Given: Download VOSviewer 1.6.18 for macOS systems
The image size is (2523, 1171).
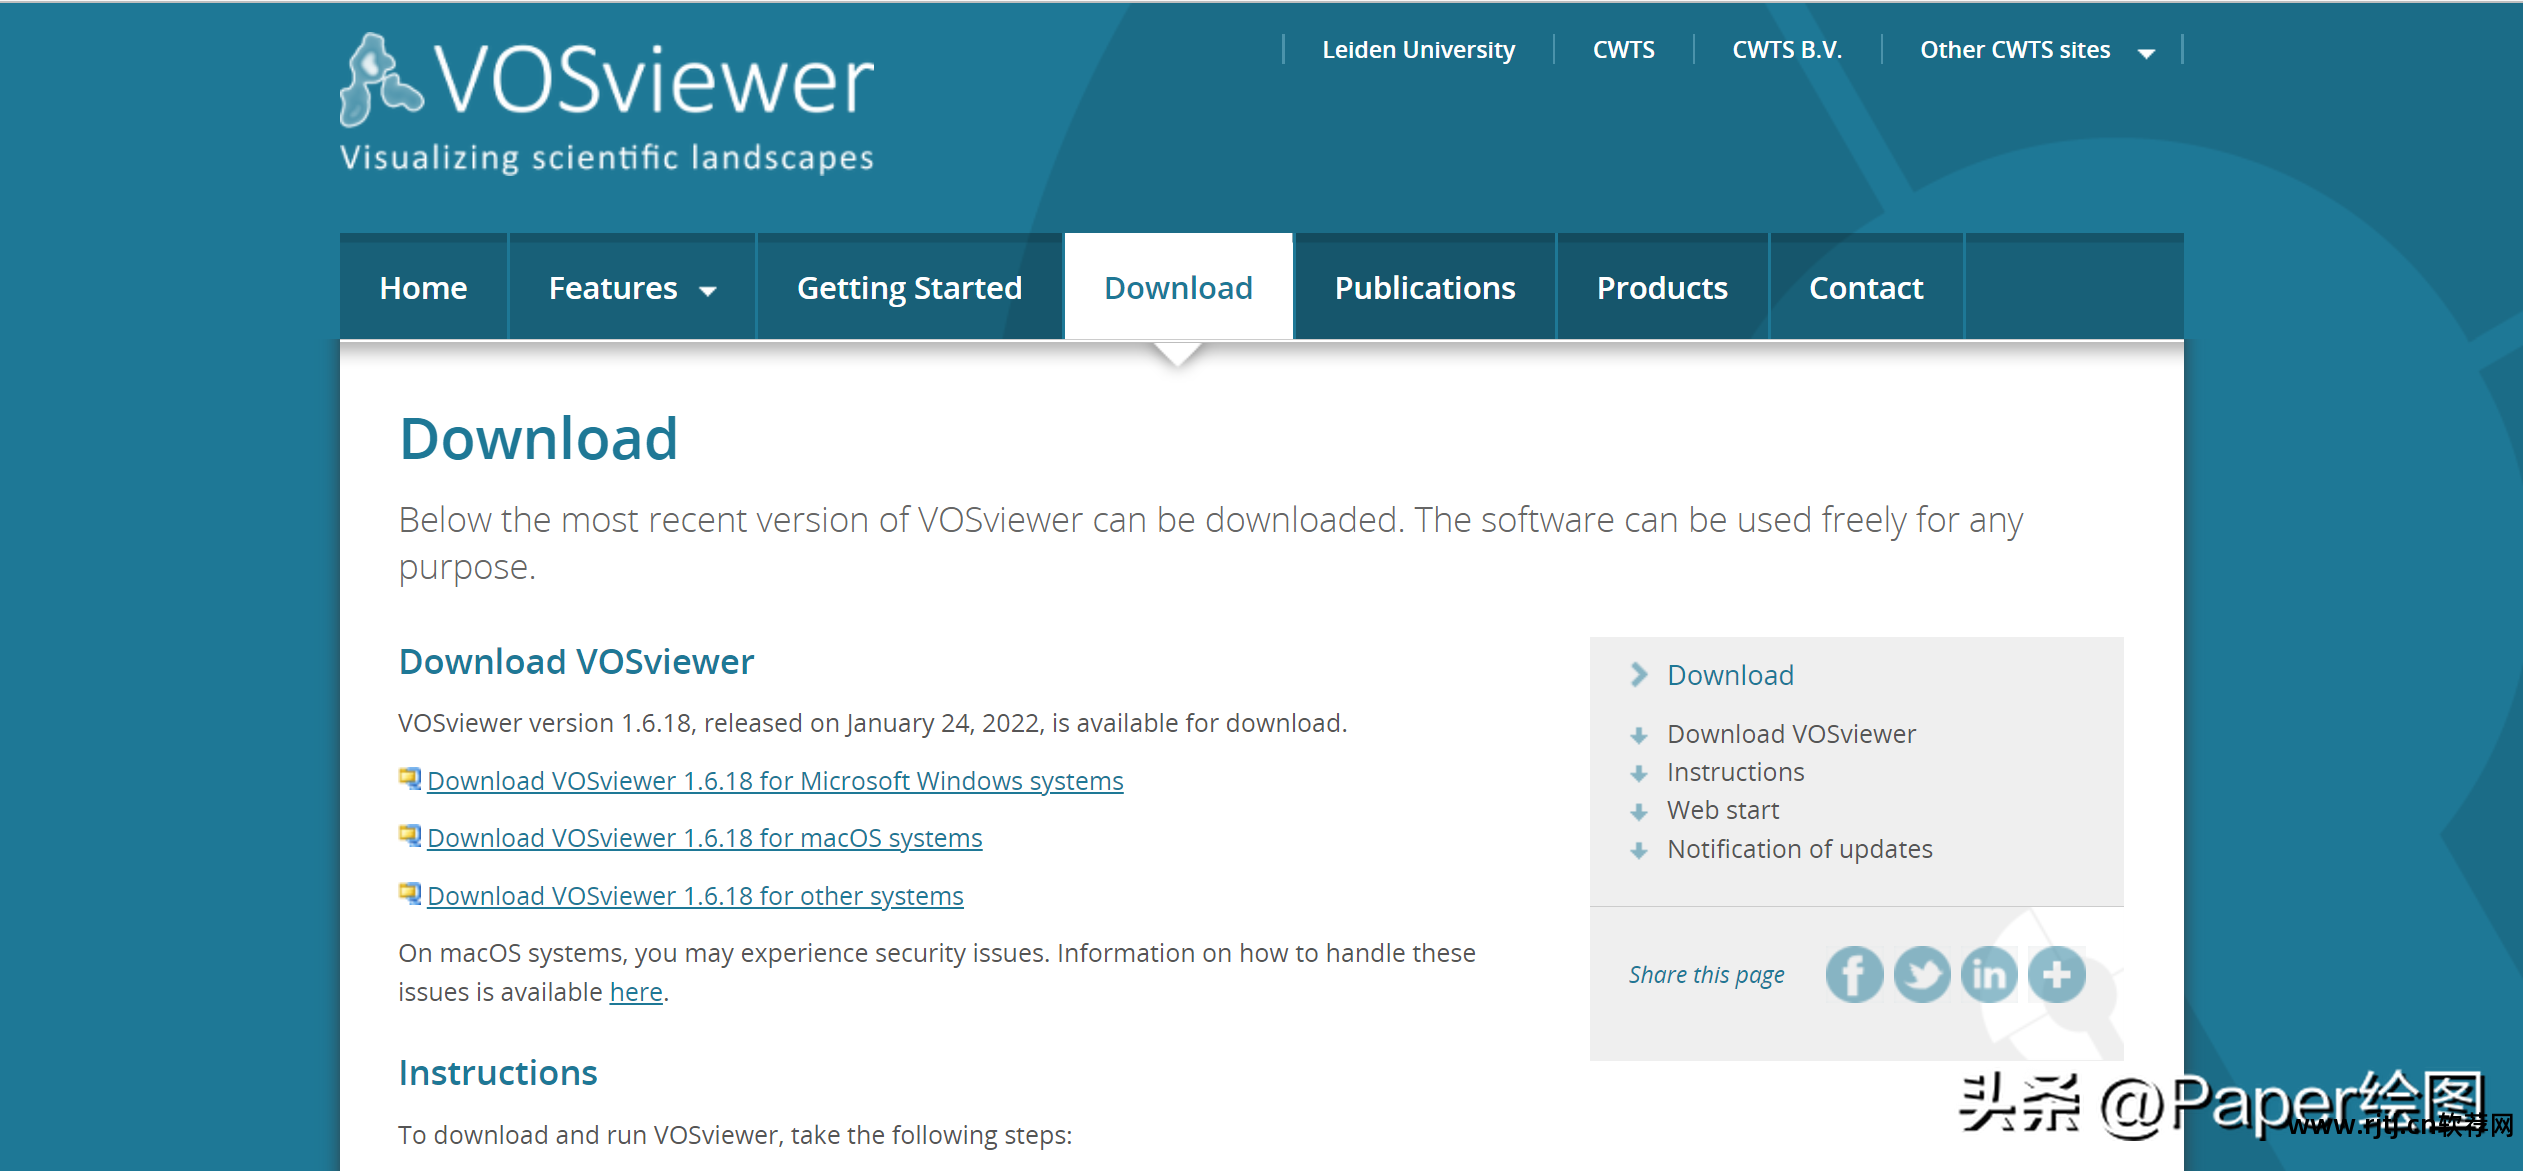Looking at the screenshot, I should pos(705,838).
